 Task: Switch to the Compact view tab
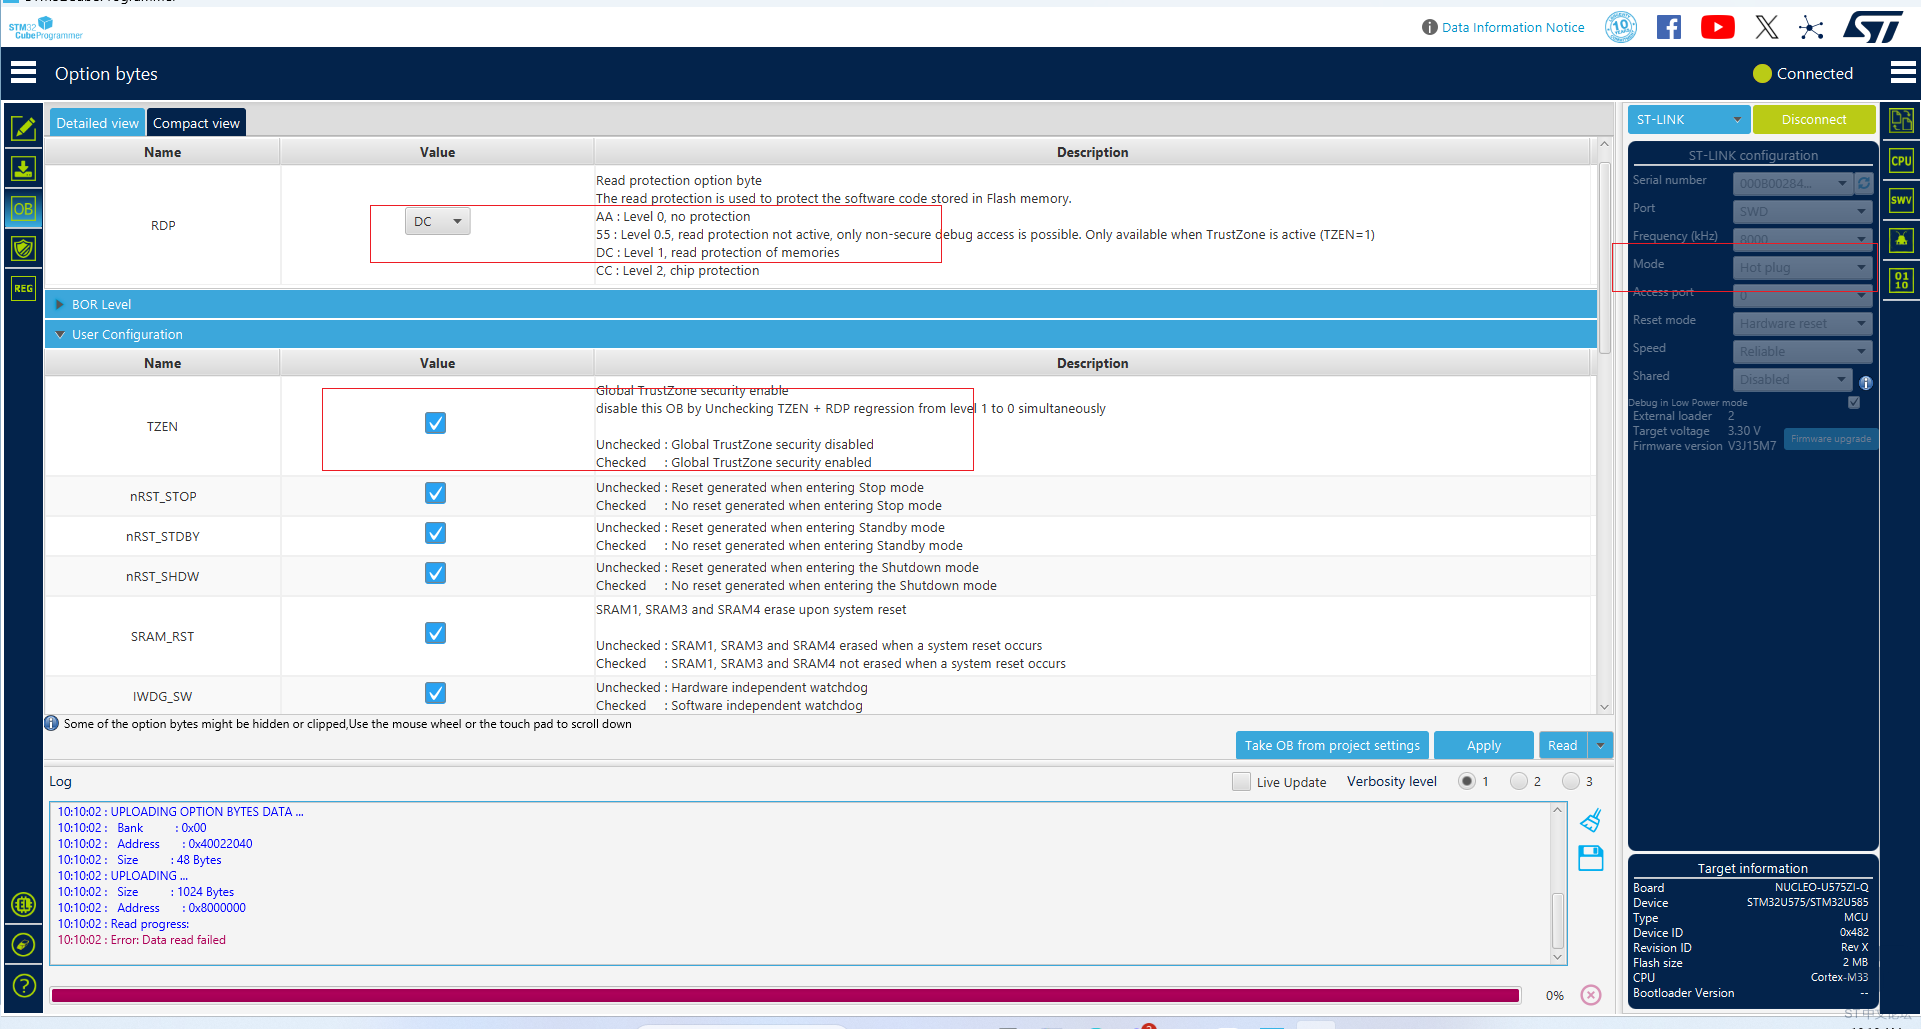click(196, 123)
